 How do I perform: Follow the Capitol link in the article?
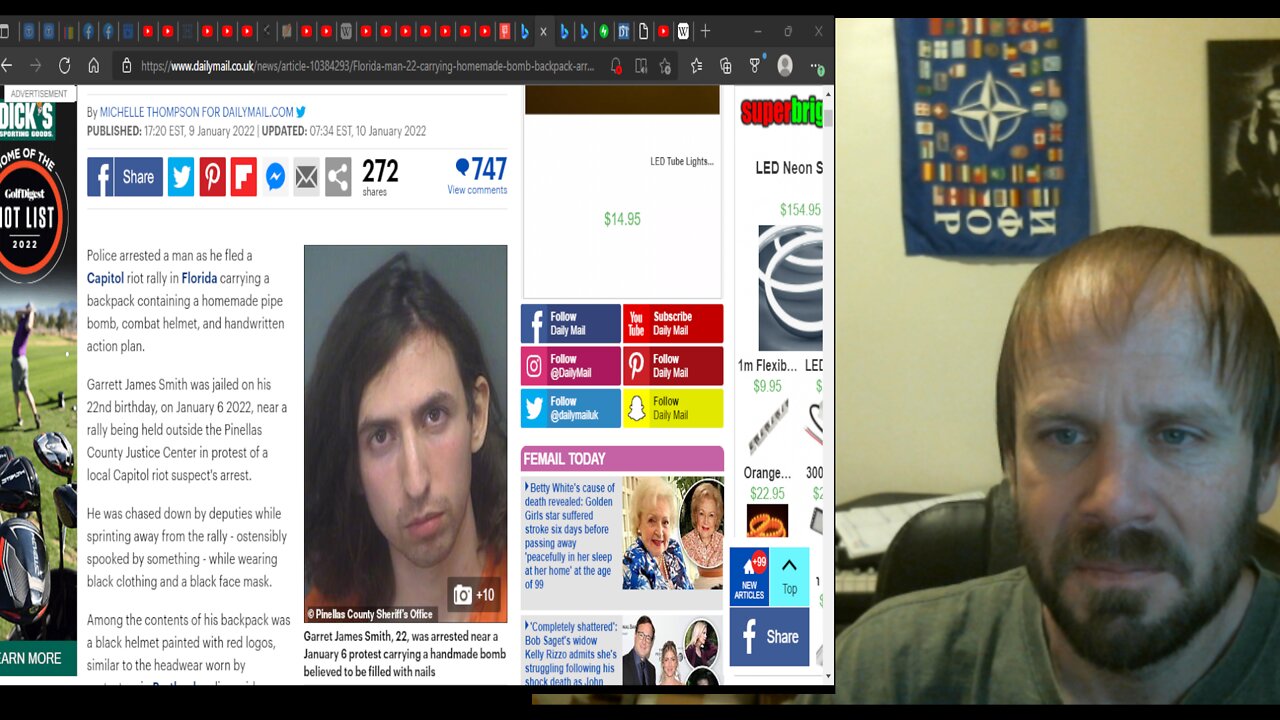pos(105,278)
